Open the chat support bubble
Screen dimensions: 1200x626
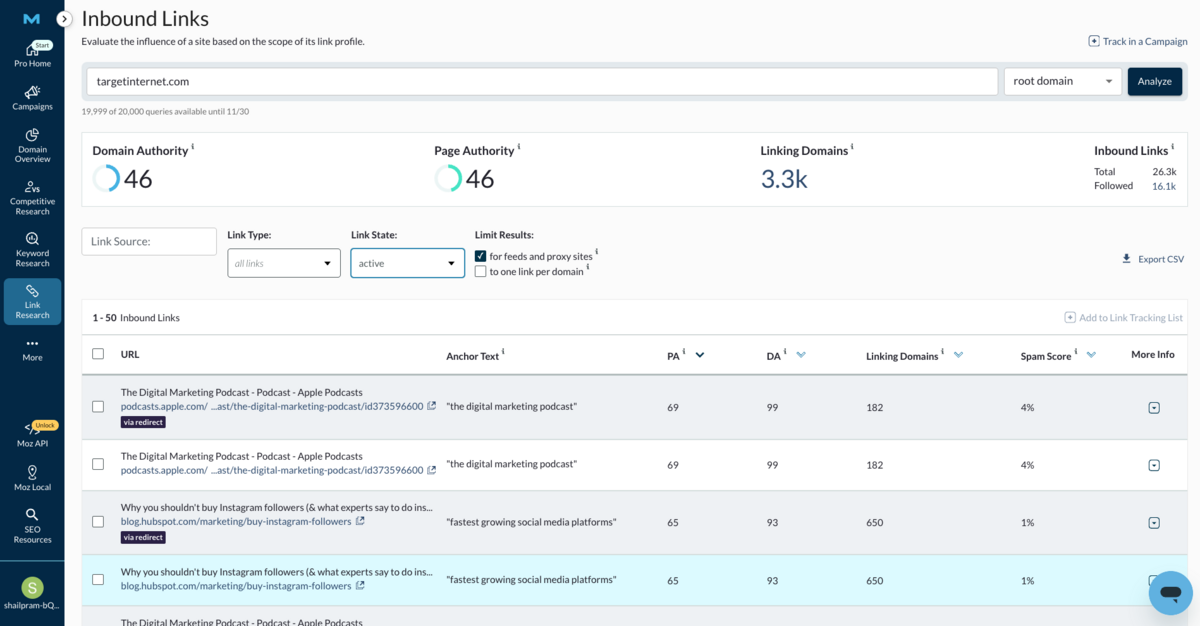coord(1171,593)
